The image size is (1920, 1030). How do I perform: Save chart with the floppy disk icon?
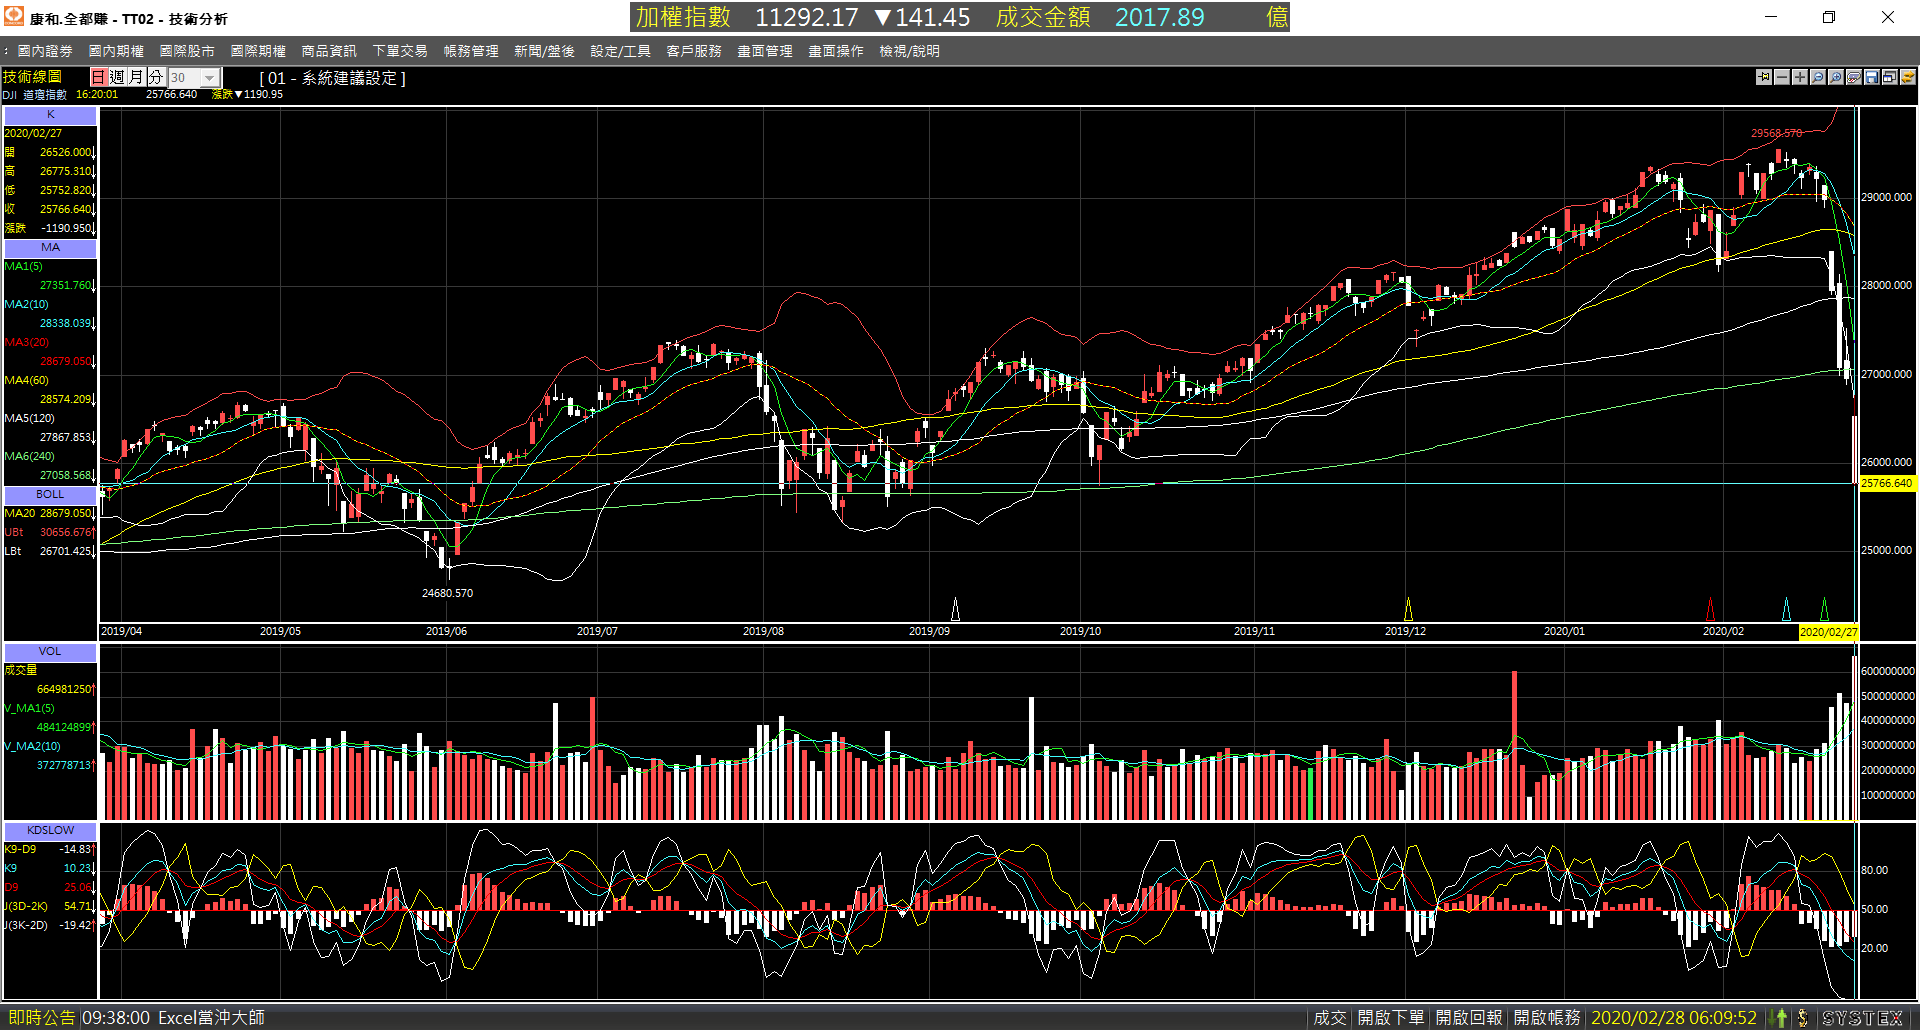point(1872,77)
